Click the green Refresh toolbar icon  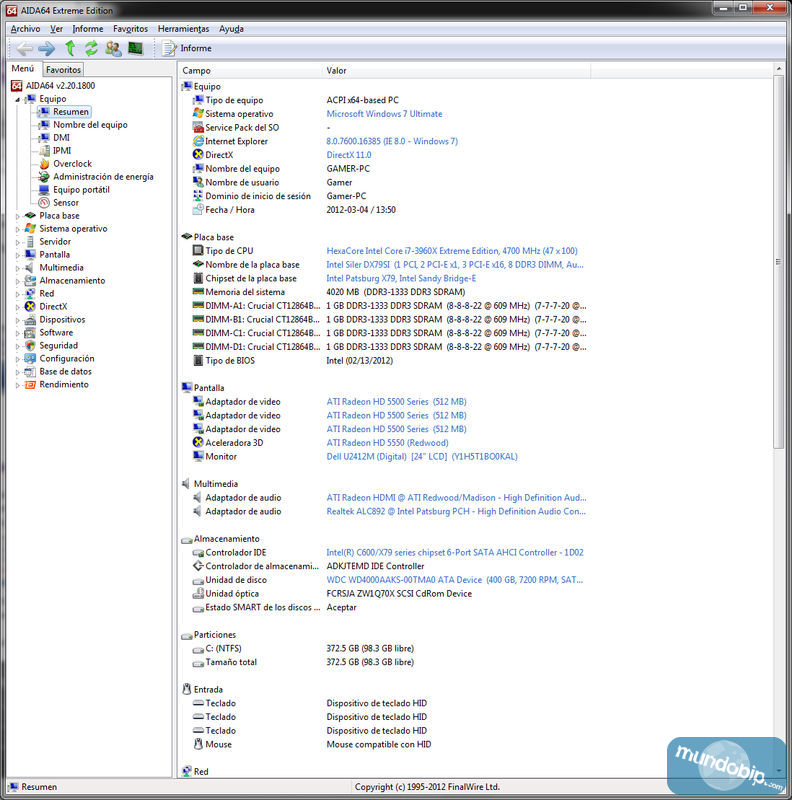pos(91,48)
